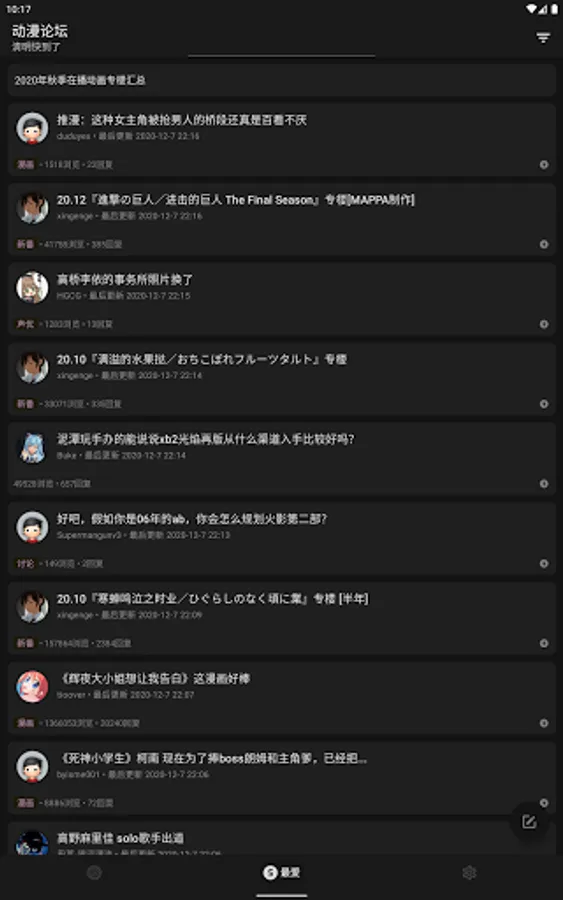Select the center S tab in bottom navigation
563x900 pixels.
pyautogui.click(x=281, y=873)
